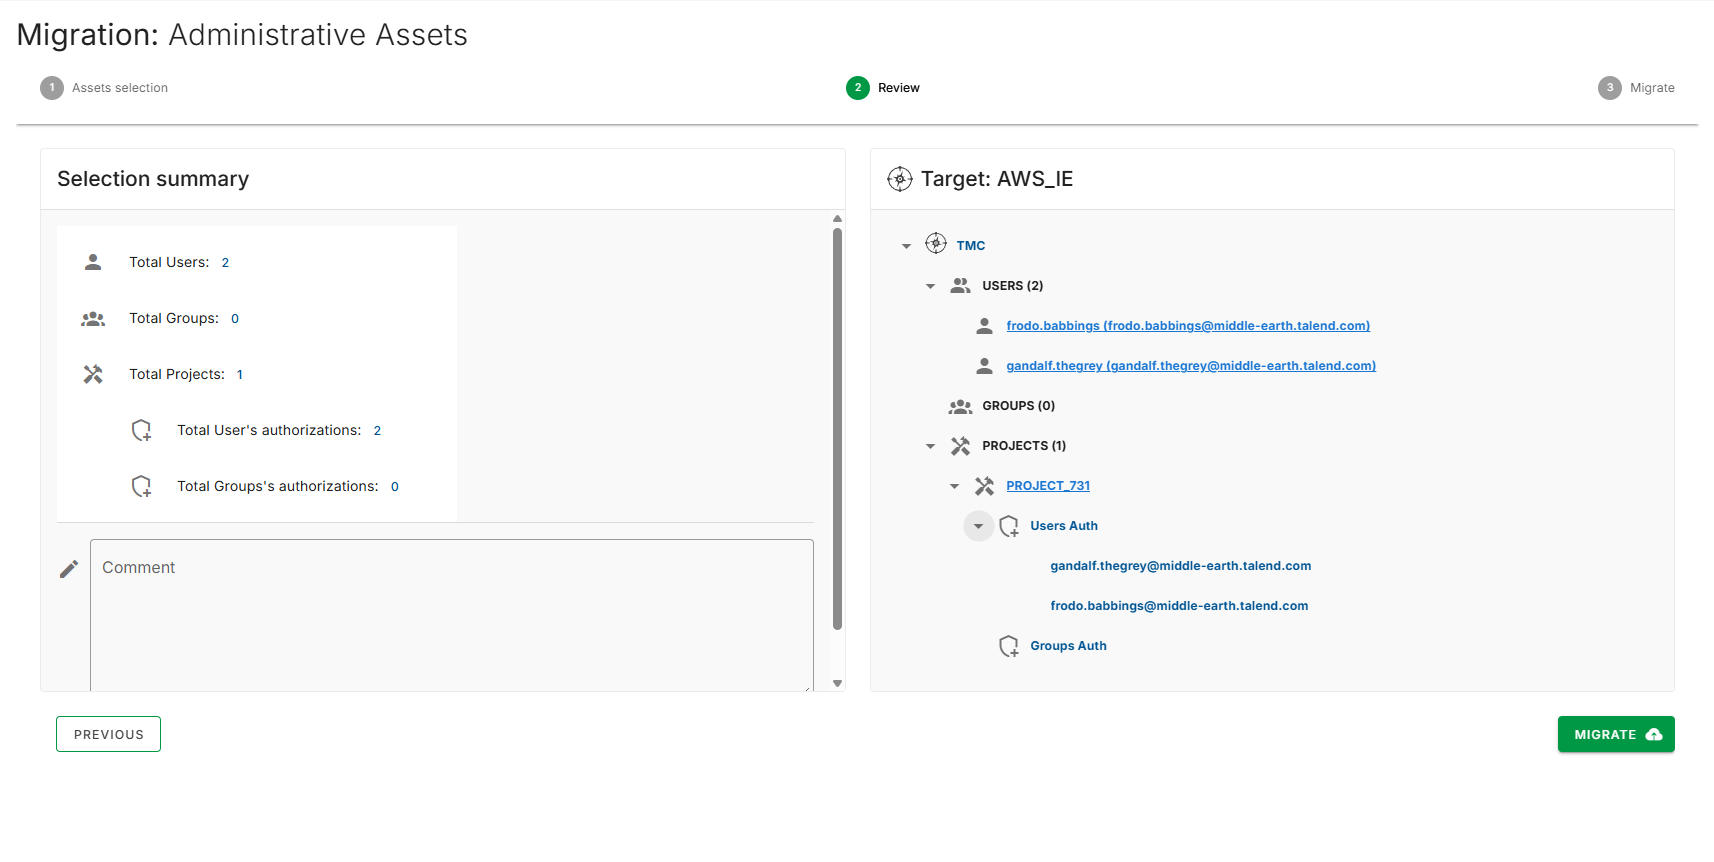Collapse the PROJECTS (1) node
This screenshot has width=1714, height=862.
pyautogui.click(x=930, y=446)
